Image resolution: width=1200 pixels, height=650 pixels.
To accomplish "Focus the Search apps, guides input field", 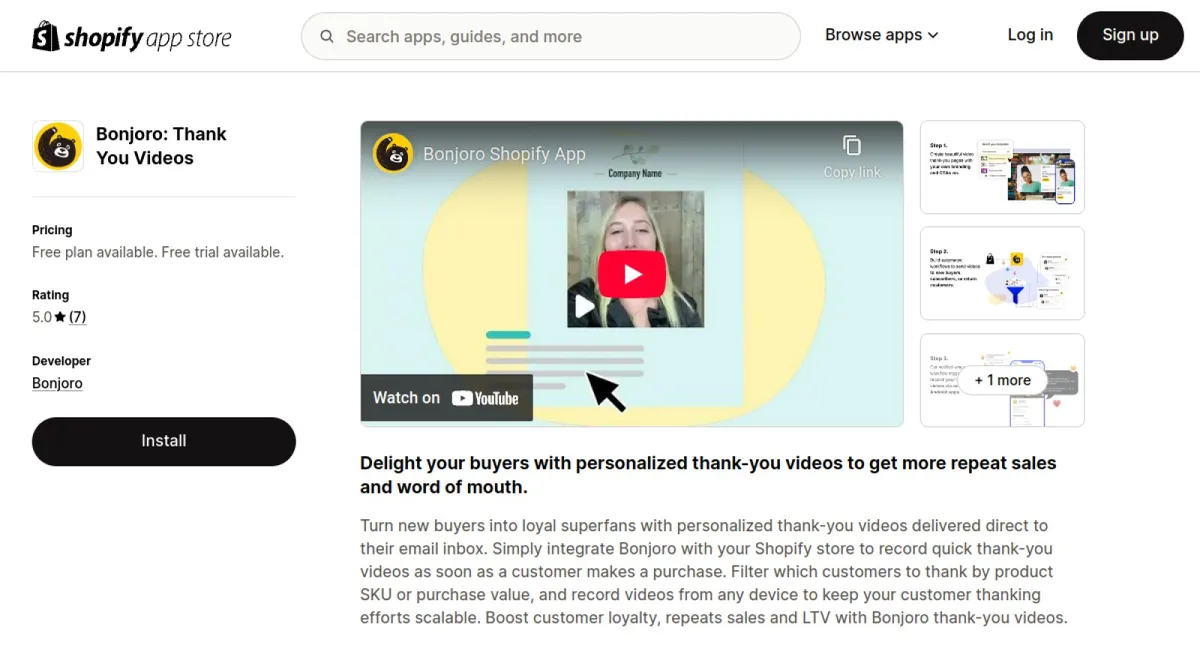I will coord(560,37).
